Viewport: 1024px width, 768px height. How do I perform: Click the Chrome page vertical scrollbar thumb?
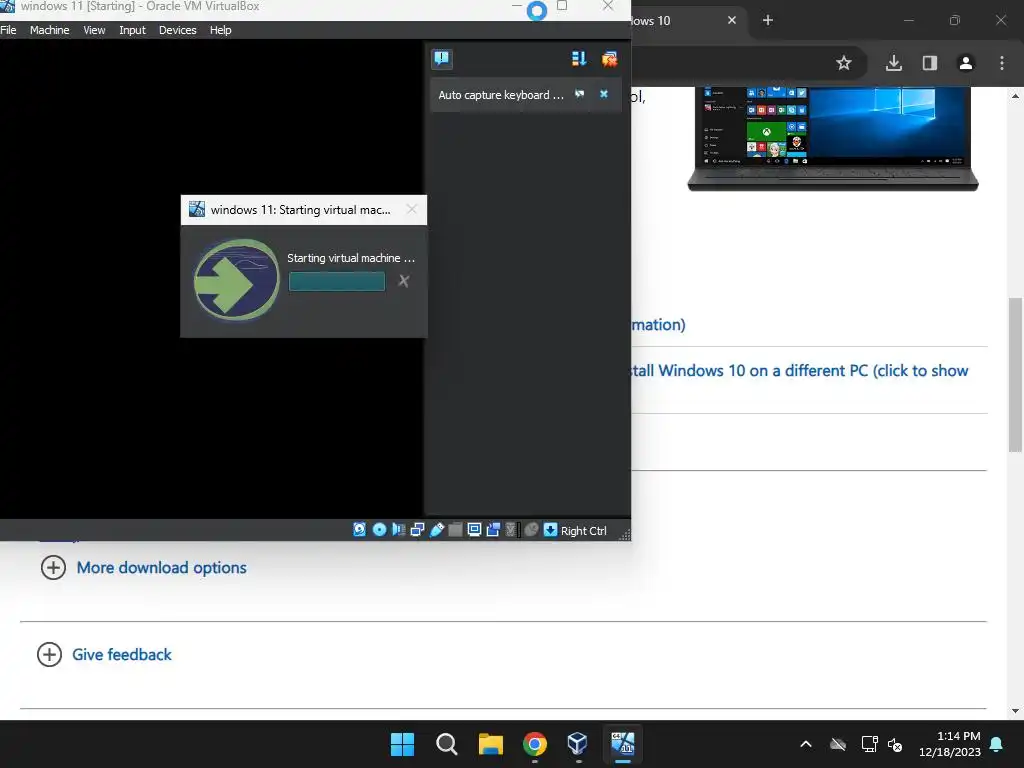tap(1016, 374)
